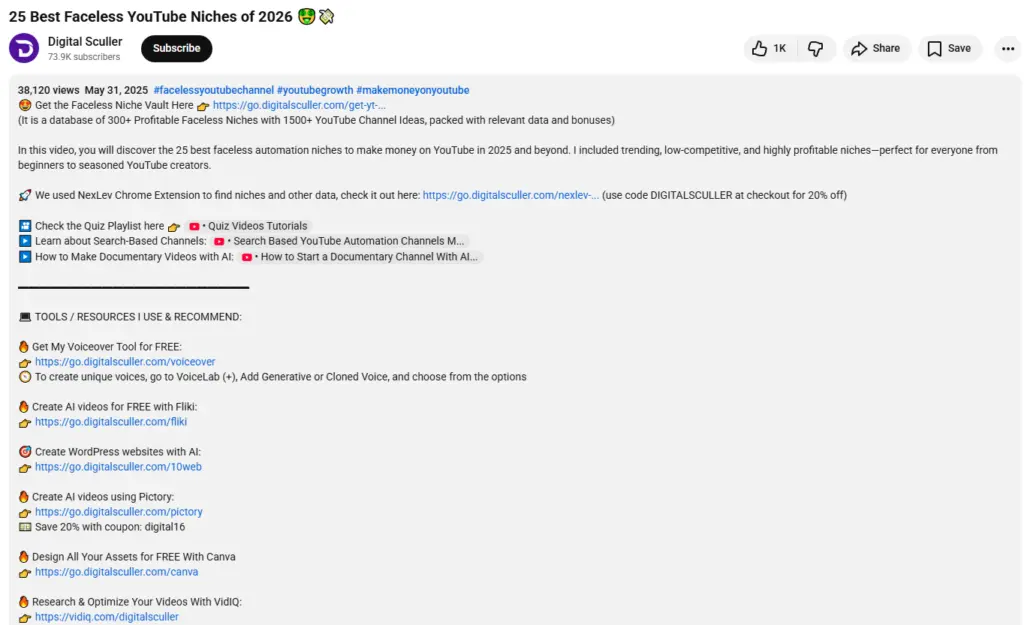This screenshot has width=1024, height=625.
Task: Click the #makemoneyonyoutube hashtag
Action: coord(412,90)
